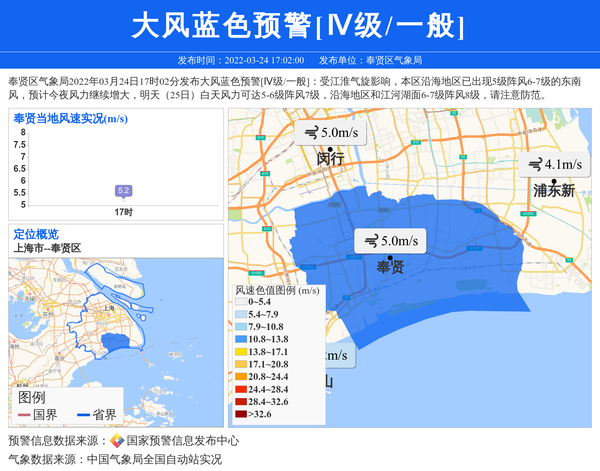The image size is (600, 471).
Task: Click the red 国界 legend line
Action: point(24,415)
